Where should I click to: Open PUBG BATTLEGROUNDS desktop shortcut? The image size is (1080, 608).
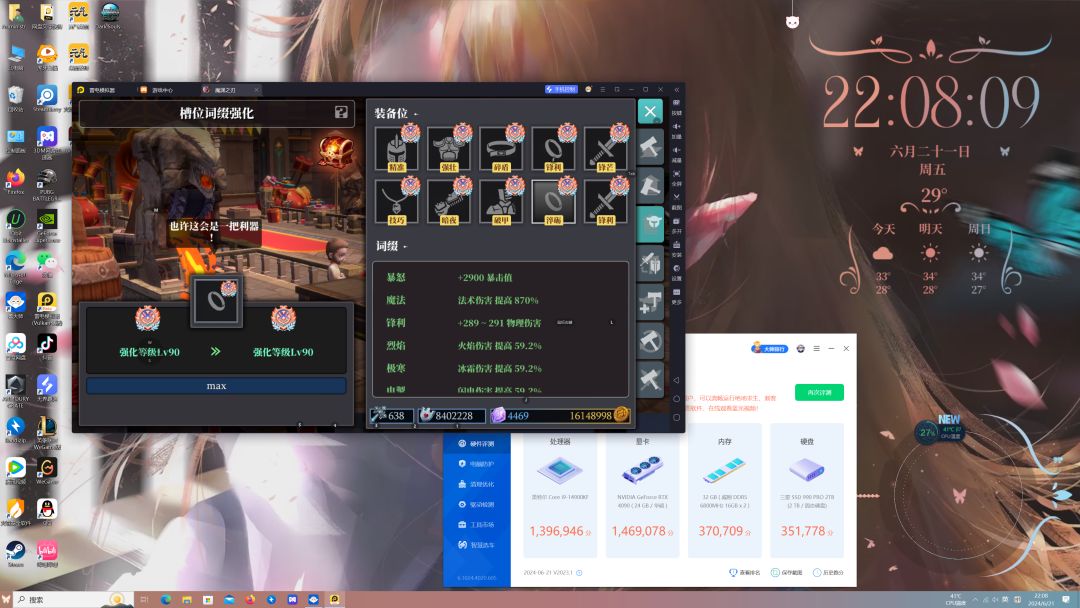[x=46, y=185]
